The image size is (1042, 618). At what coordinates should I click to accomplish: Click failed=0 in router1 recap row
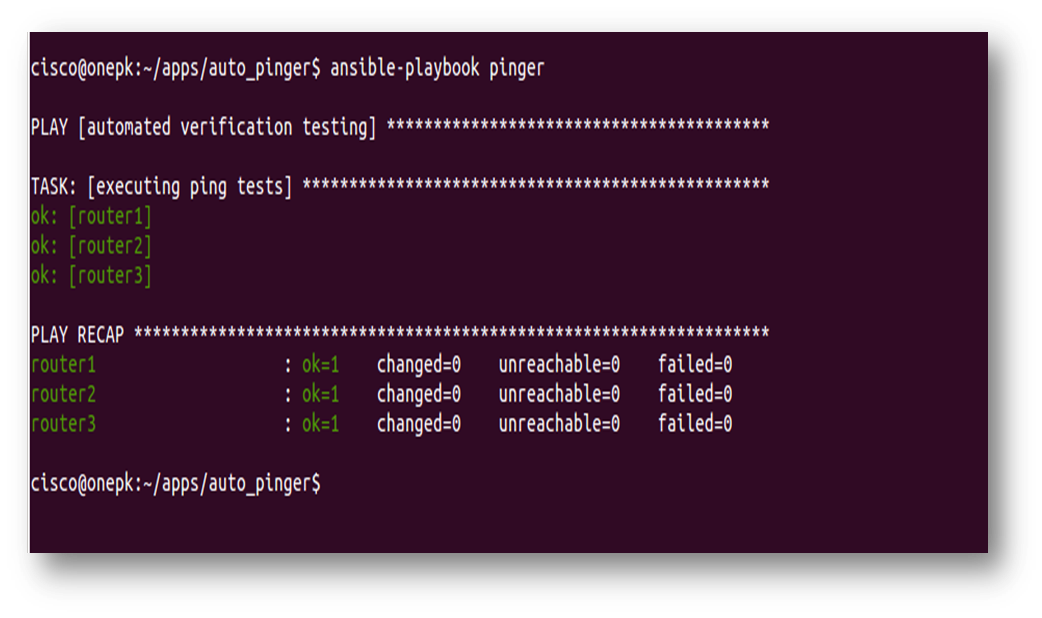point(695,364)
